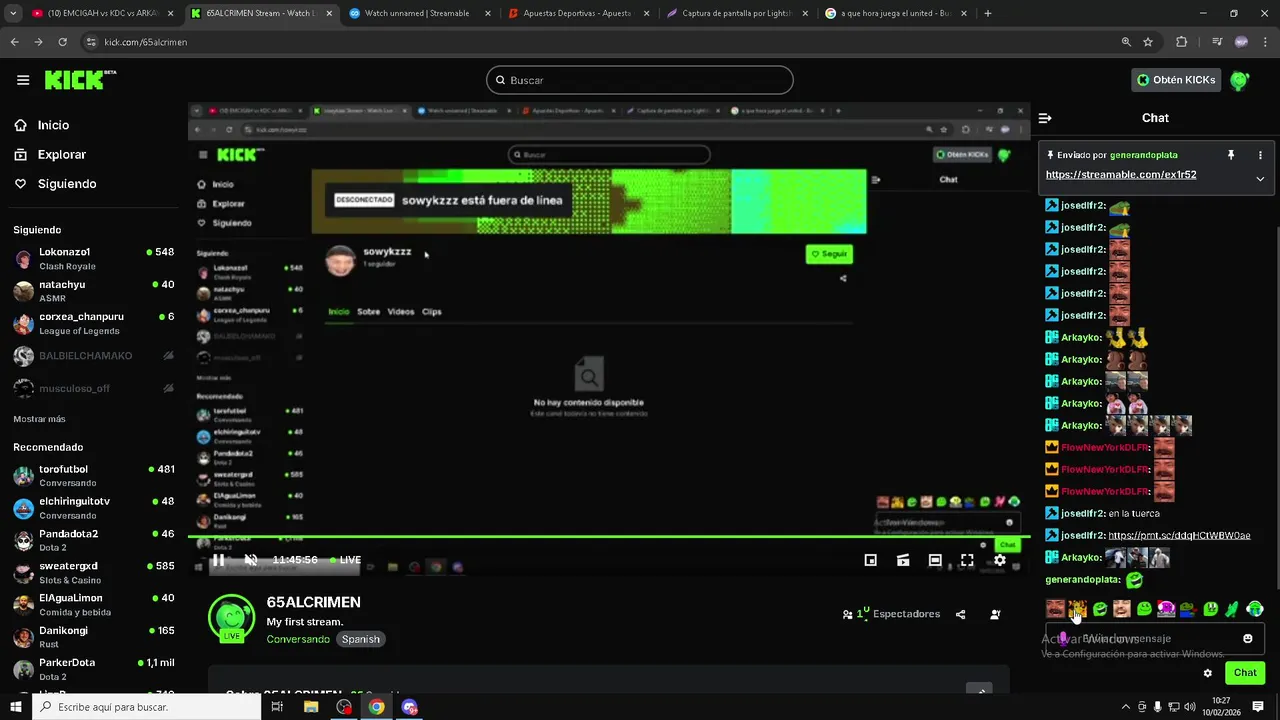This screenshot has height=720, width=1280.
Task: Open pinned message three-dot options
Action: coord(1260,155)
